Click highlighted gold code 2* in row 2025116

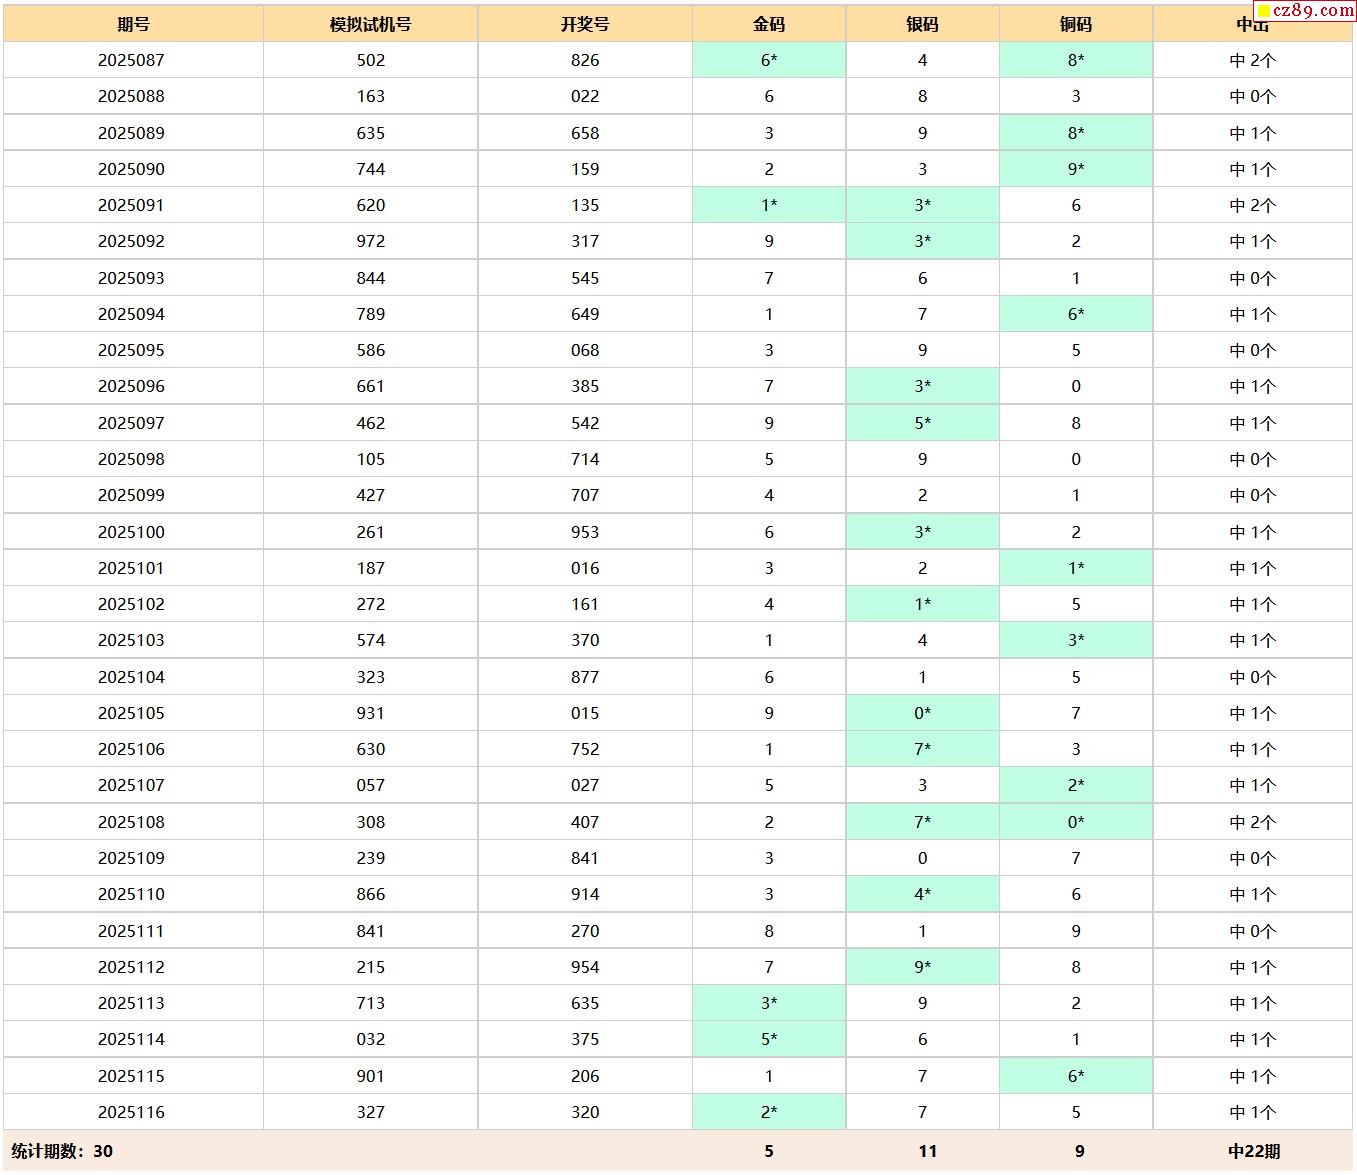[769, 1112]
